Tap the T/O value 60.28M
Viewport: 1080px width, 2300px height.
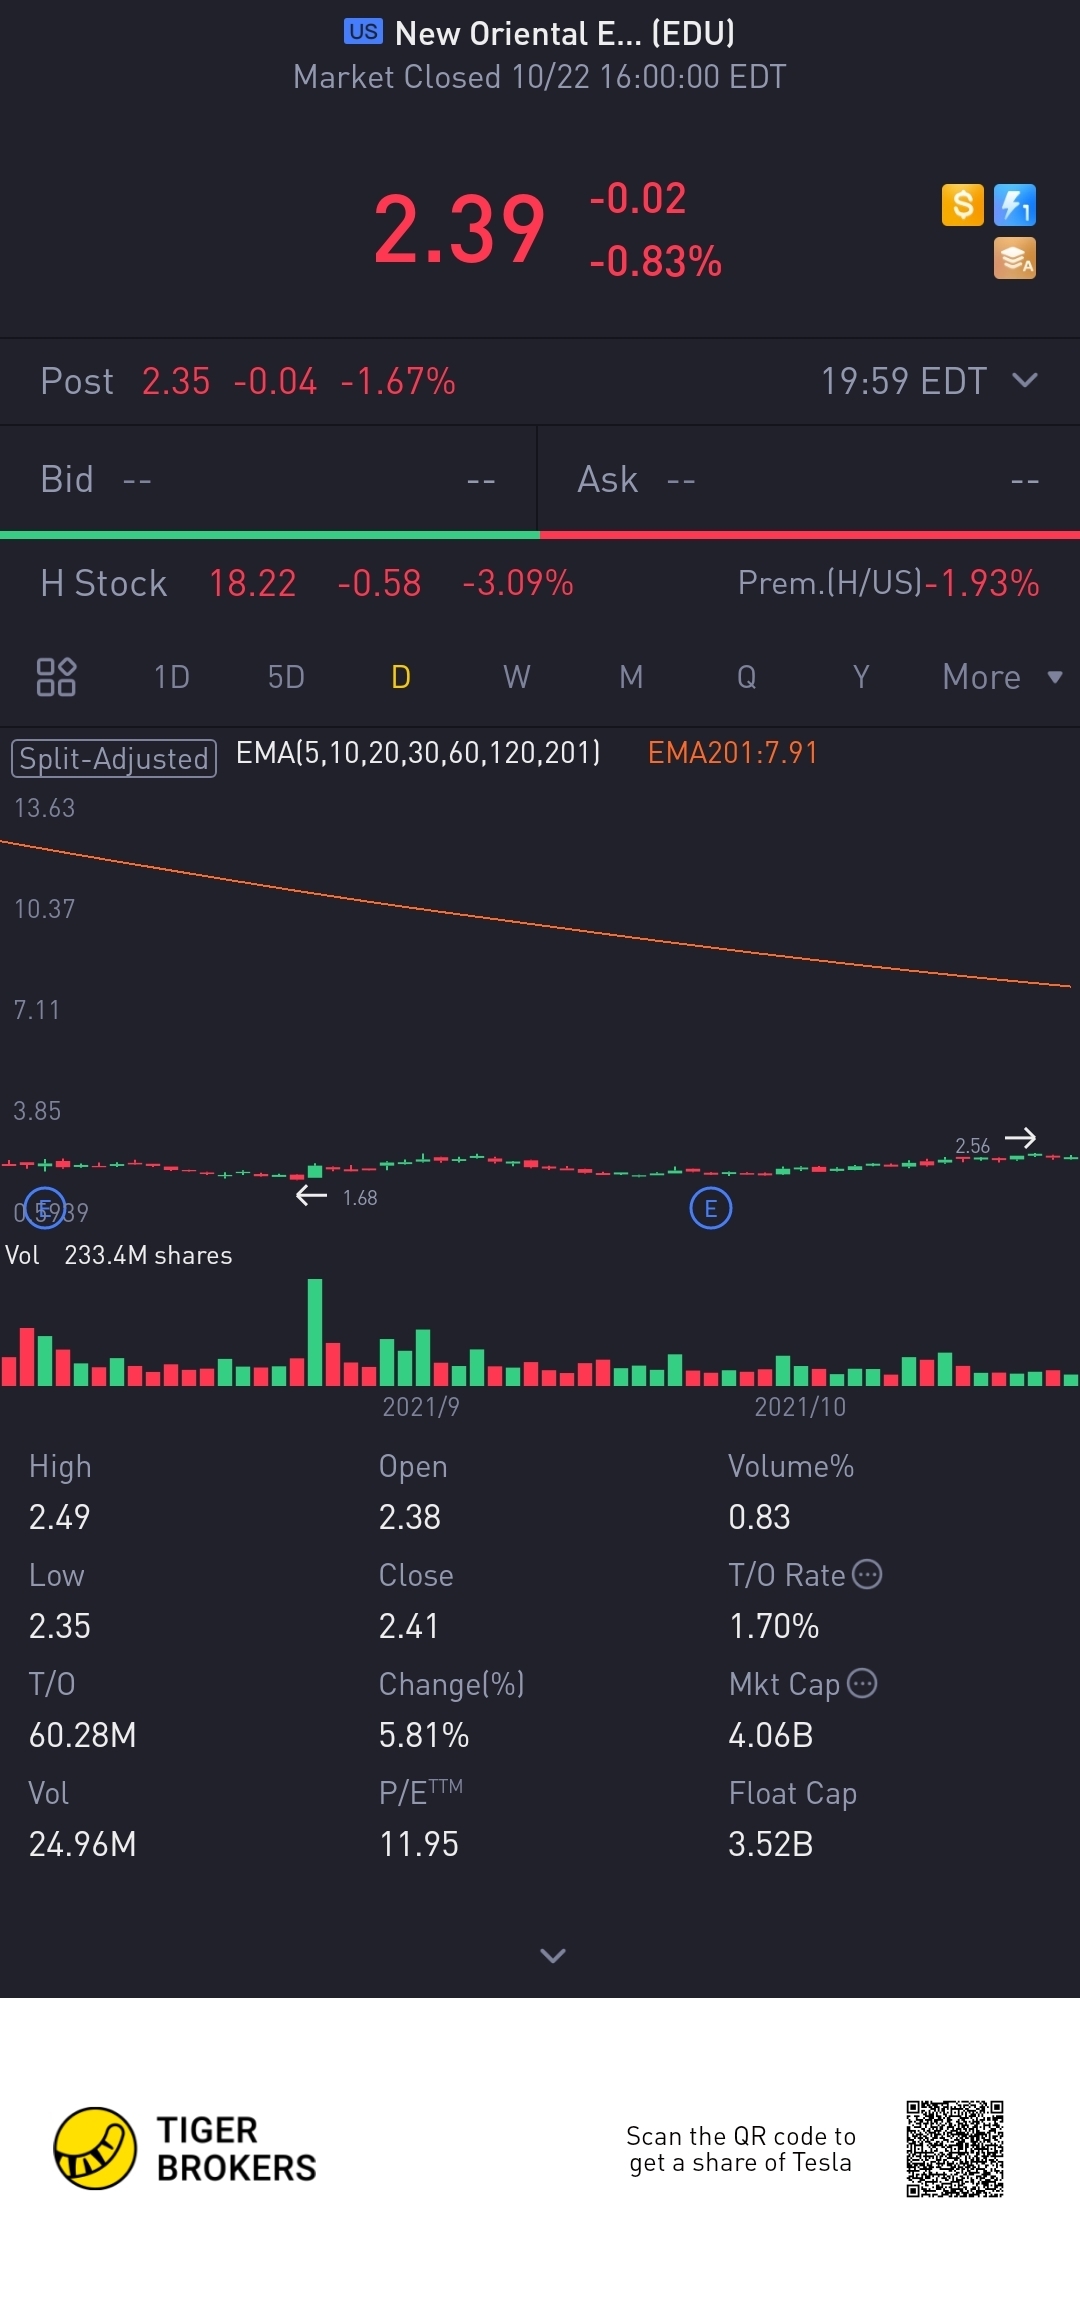point(83,1735)
